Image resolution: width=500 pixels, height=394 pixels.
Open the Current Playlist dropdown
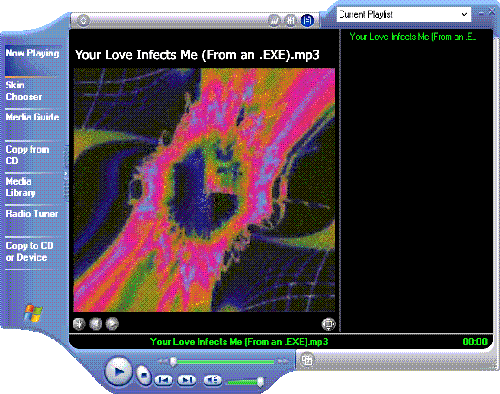[404, 15]
